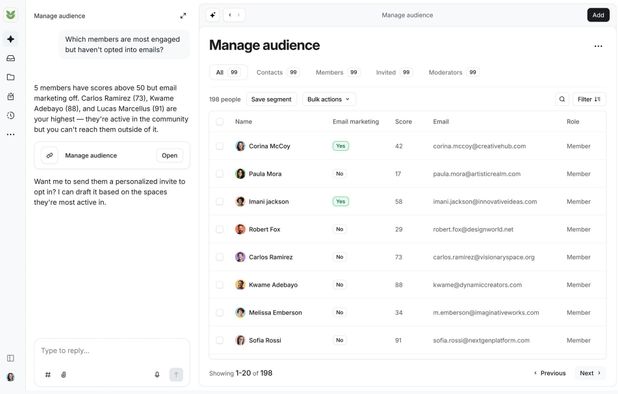Click the attachment paperclip in reply box
The width and height of the screenshot is (618, 394).
[63, 375]
